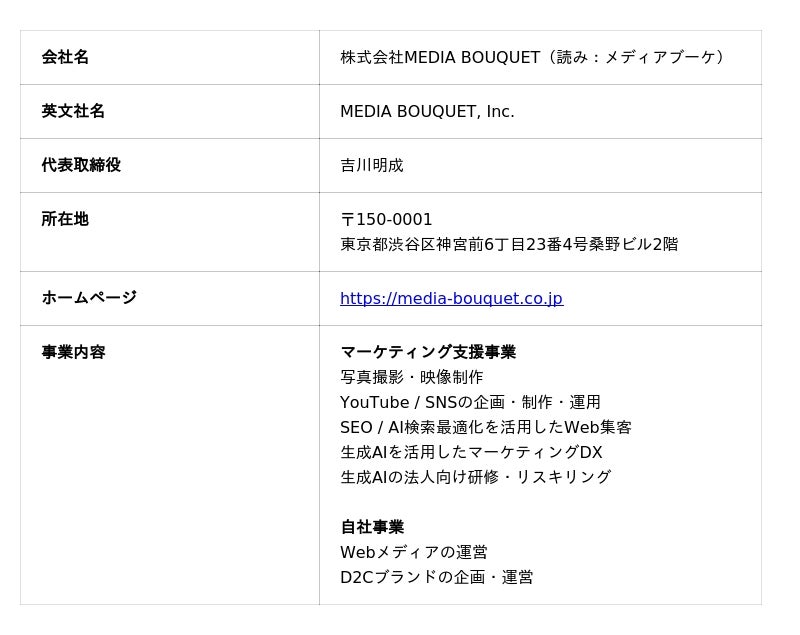Select the マーケティング支援事業 heading
800x635 pixels.
(x=428, y=352)
